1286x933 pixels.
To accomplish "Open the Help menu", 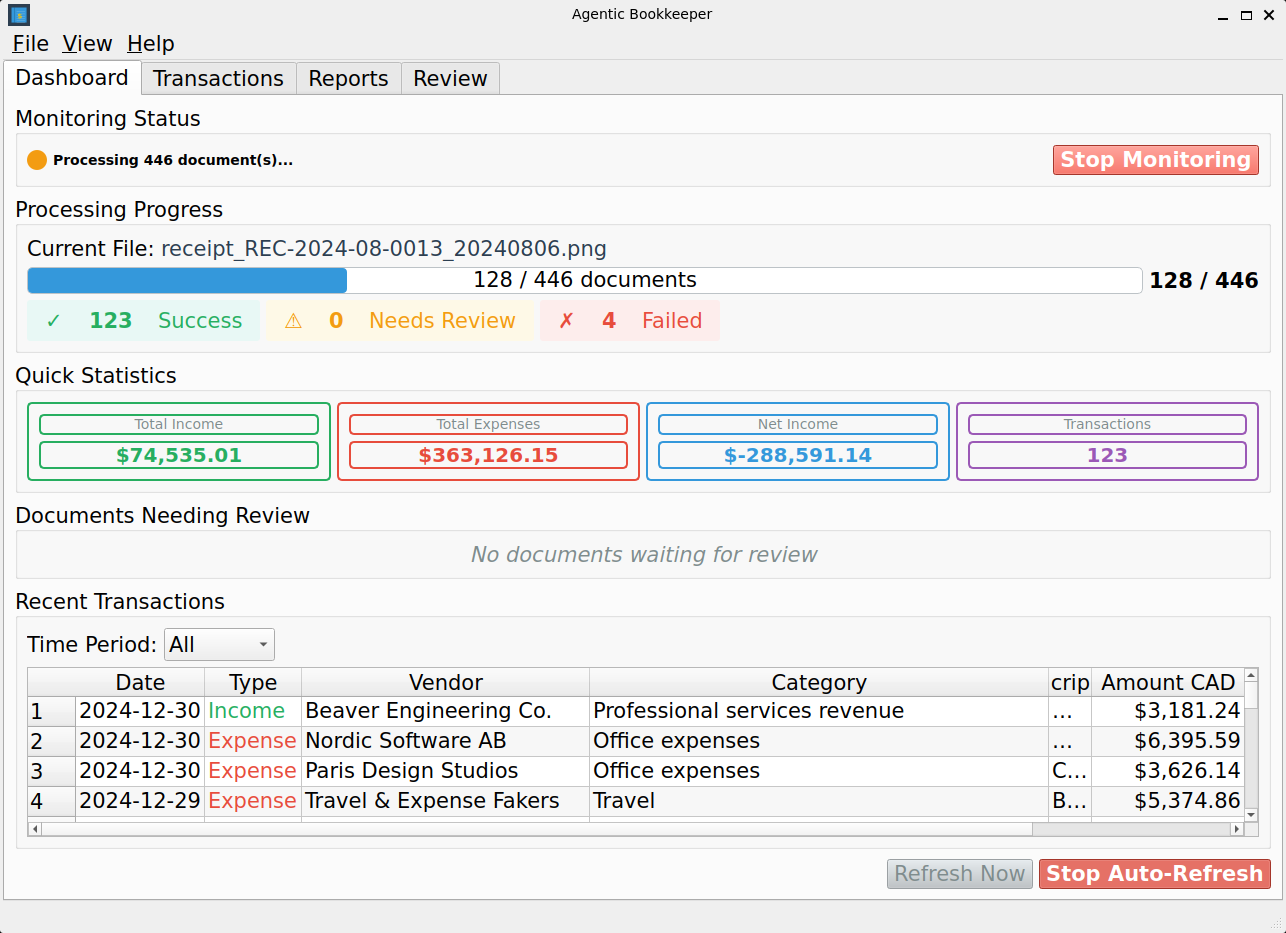I will 151,43.
